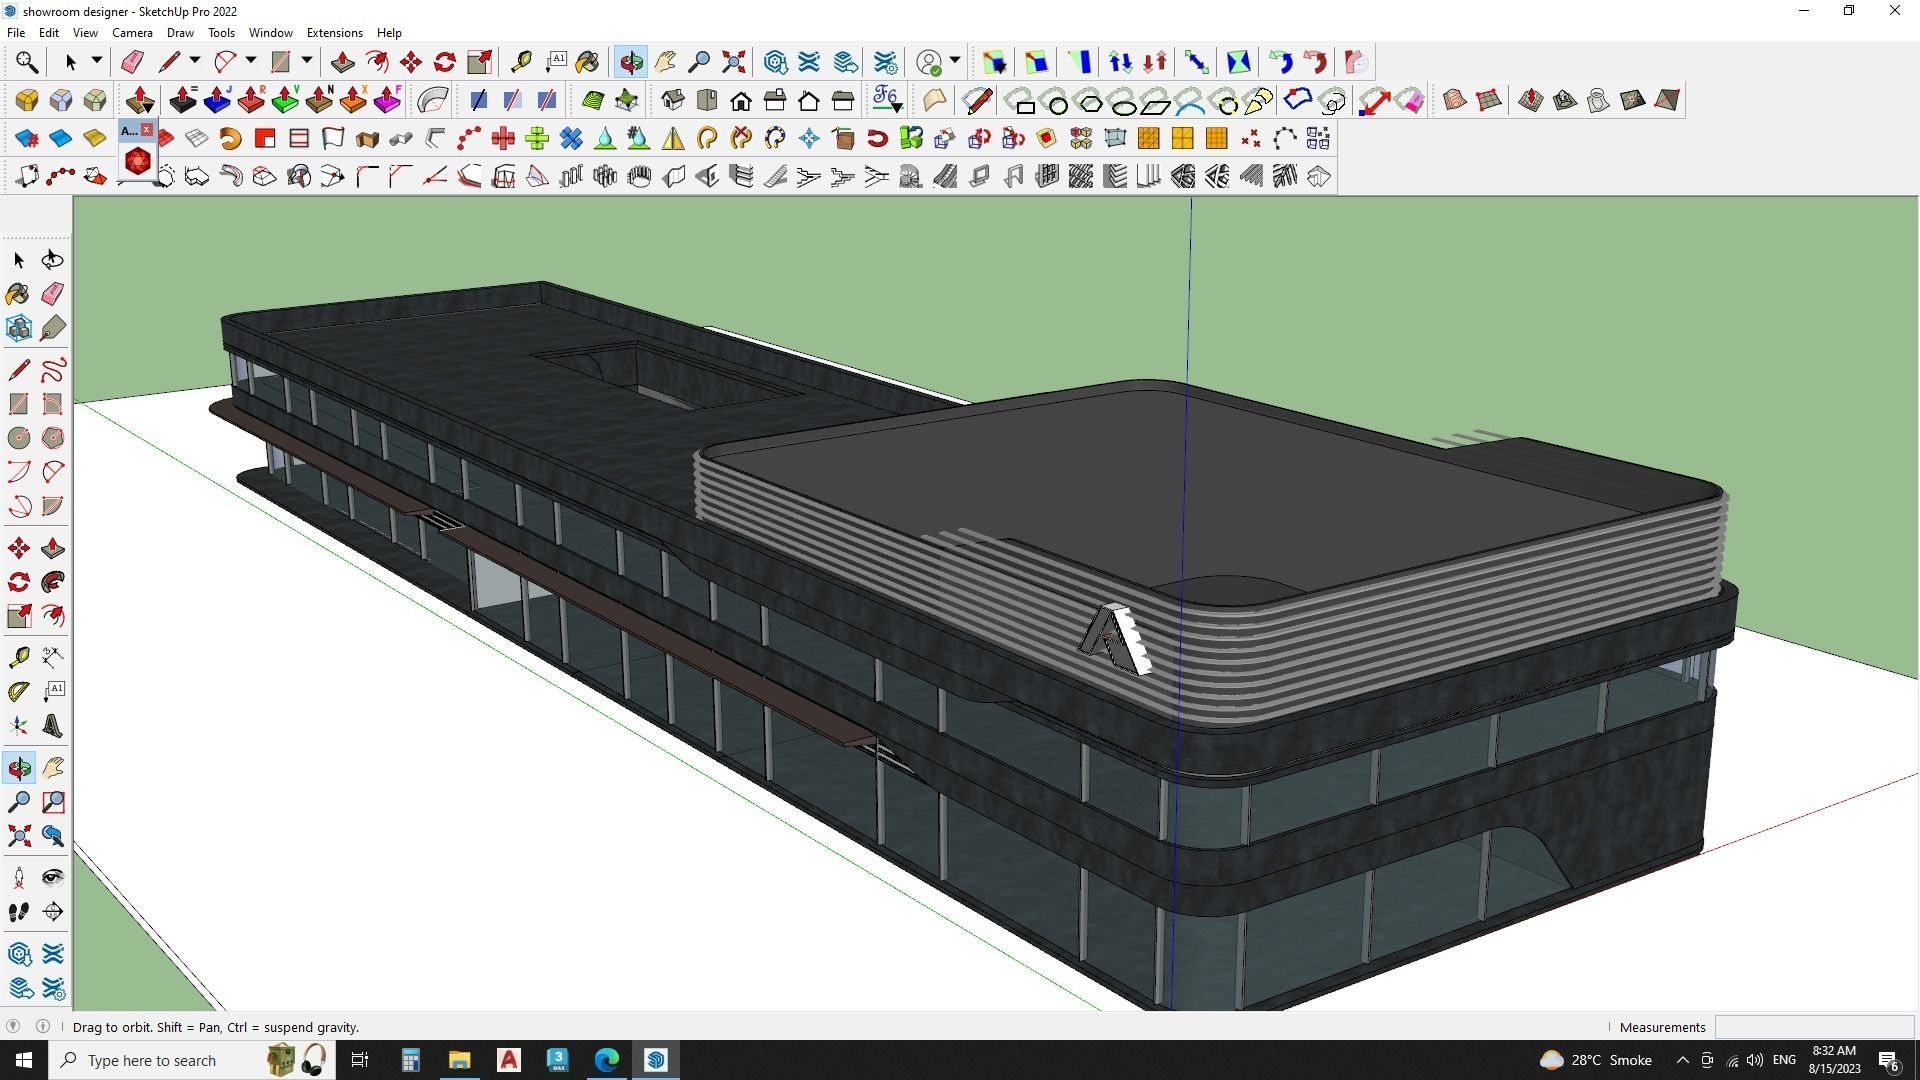The width and height of the screenshot is (1920, 1080).
Task: Activate the Pie tool in left palette
Action: click(52, 506)
